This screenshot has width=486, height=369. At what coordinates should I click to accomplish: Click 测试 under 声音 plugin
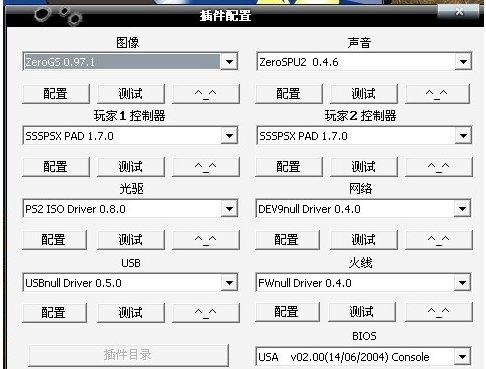pyautogui.click(x=364, y=94)
